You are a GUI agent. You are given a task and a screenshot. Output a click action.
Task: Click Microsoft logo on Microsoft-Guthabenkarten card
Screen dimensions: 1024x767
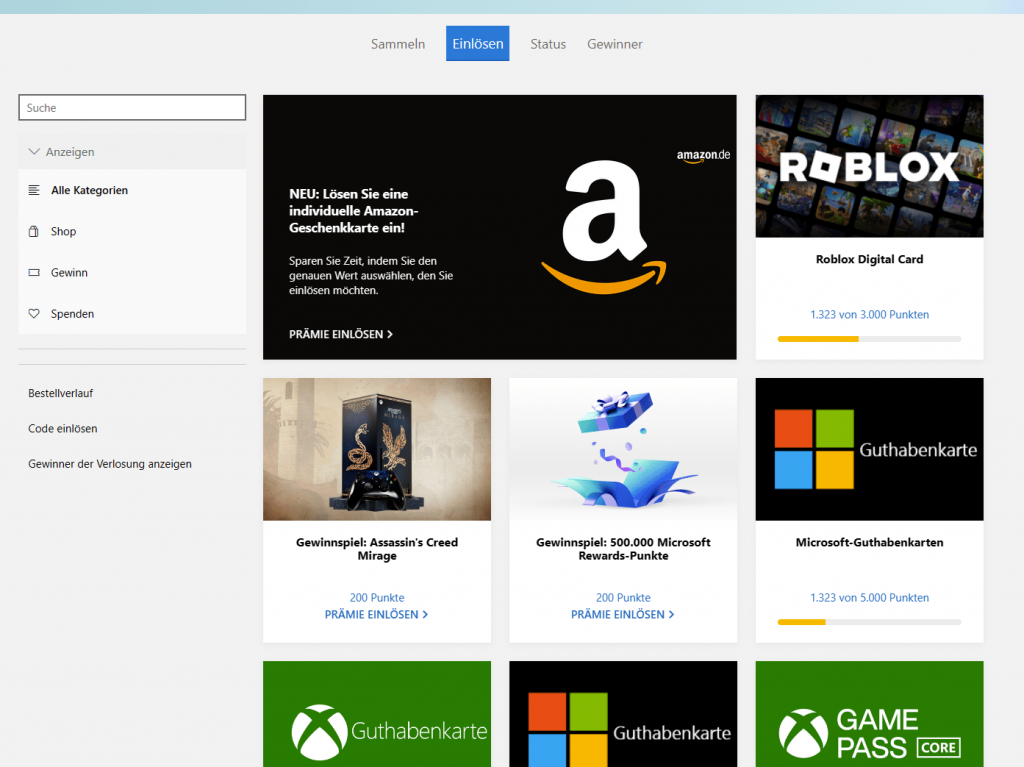click(814, 449)
